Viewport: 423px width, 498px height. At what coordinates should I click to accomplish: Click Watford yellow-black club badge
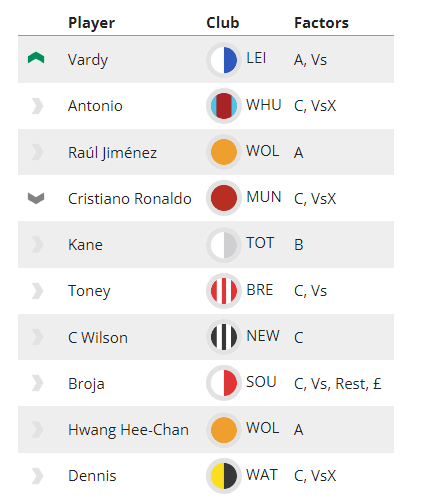click(x=223, y=476)
